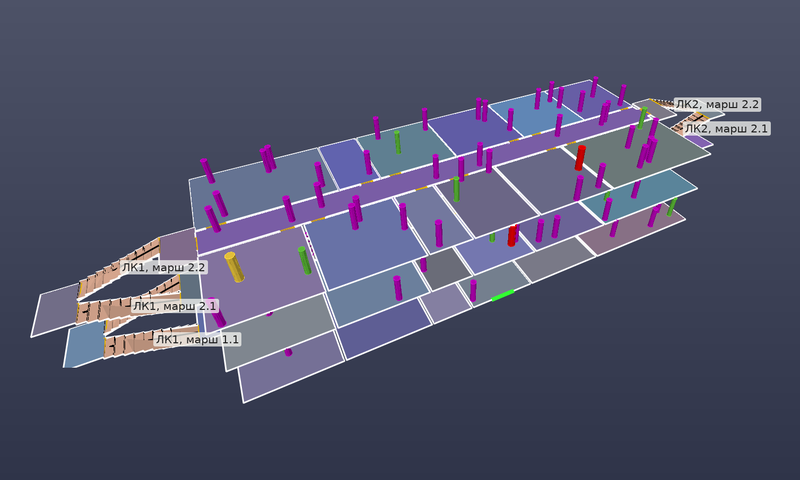The height and width of the screenshot is (480, 800).
Task: Select the green cylinder on the far right lower floor
Action: 672,207
